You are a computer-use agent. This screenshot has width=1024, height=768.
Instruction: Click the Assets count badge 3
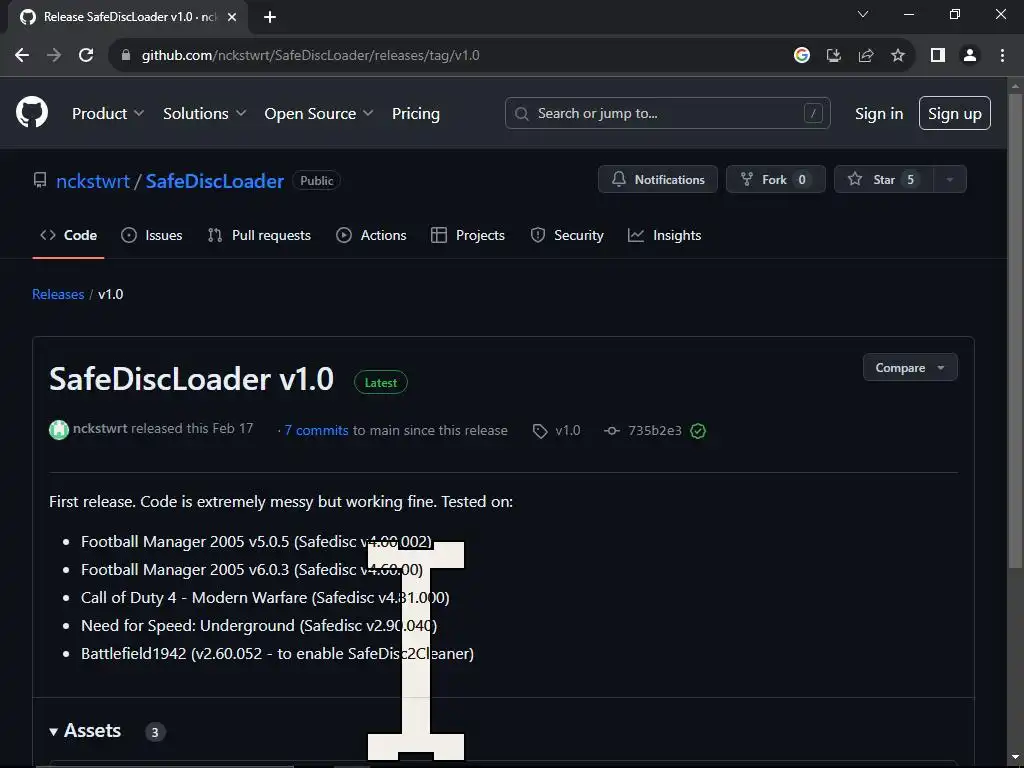pyautogui.click(x=155, y=732)
